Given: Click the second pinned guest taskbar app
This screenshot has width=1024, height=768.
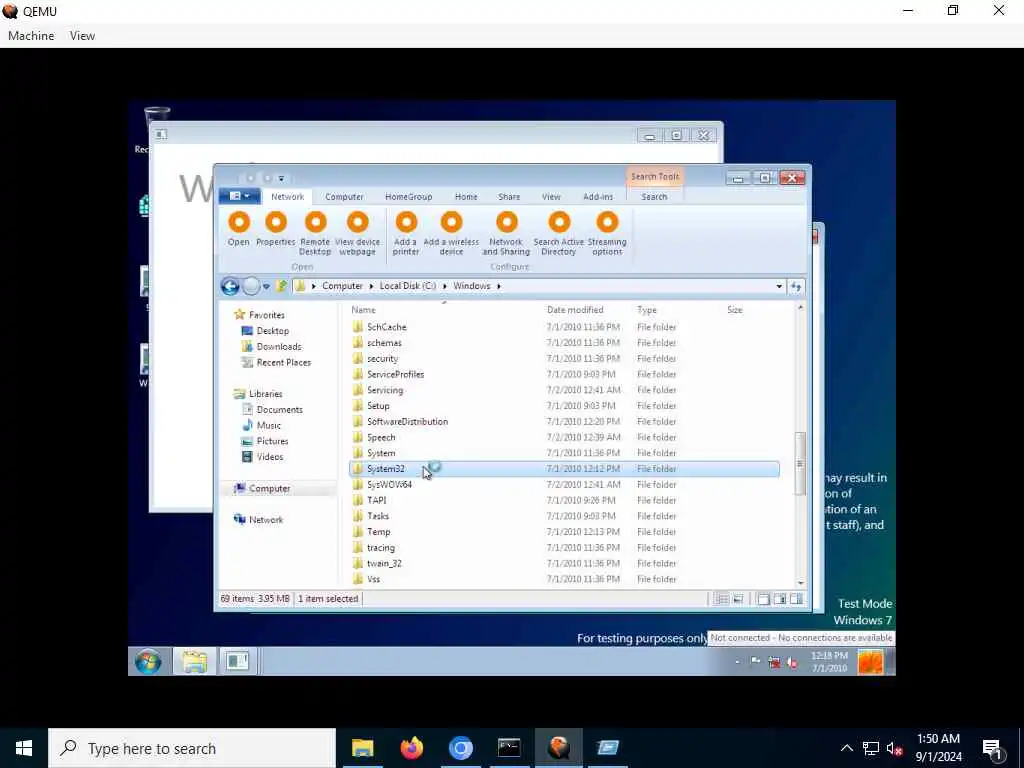Looking at the screenshot, I should (x=237, y=662).
